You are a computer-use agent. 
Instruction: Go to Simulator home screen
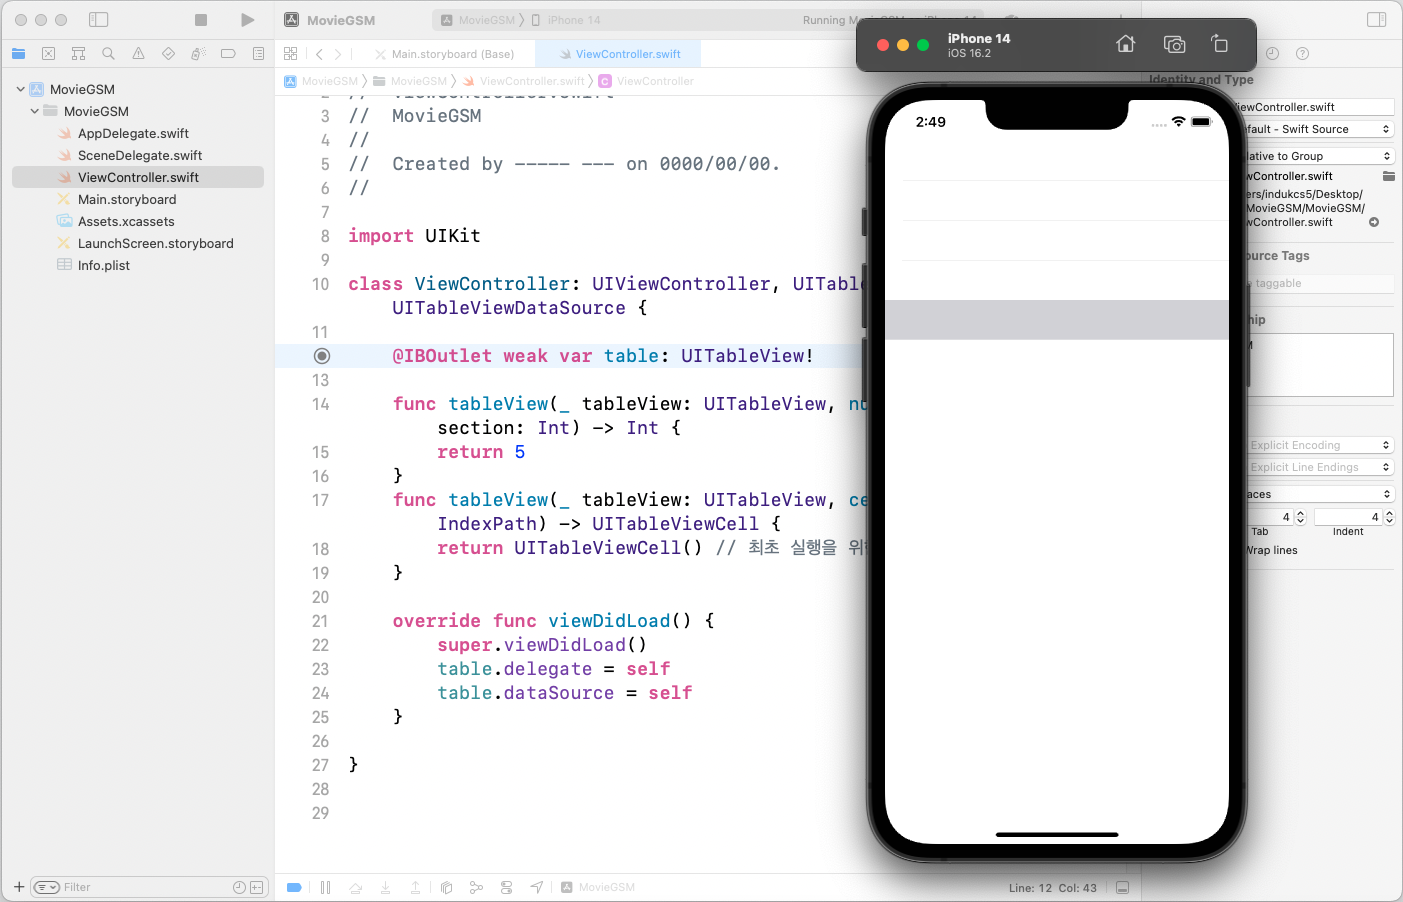[1126, 44]
